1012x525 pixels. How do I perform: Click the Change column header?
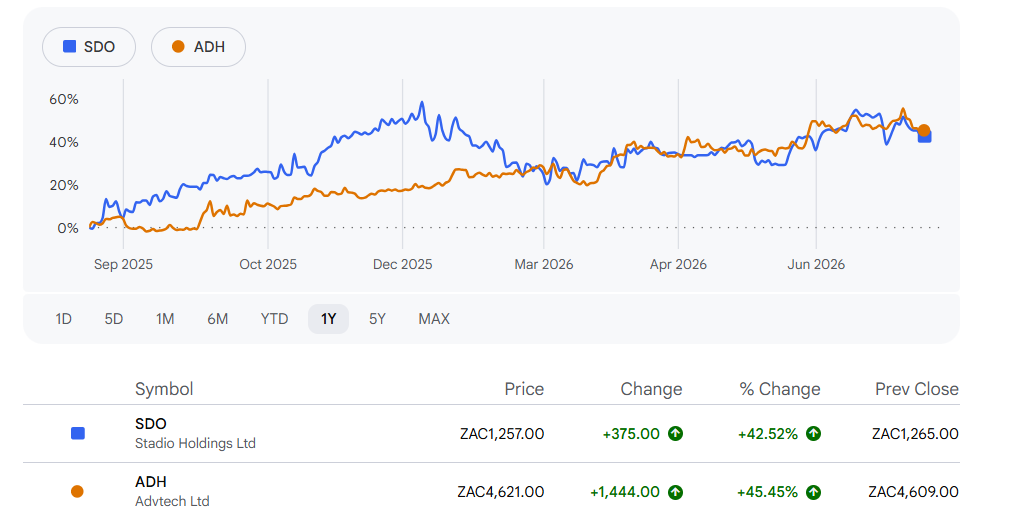651,389
